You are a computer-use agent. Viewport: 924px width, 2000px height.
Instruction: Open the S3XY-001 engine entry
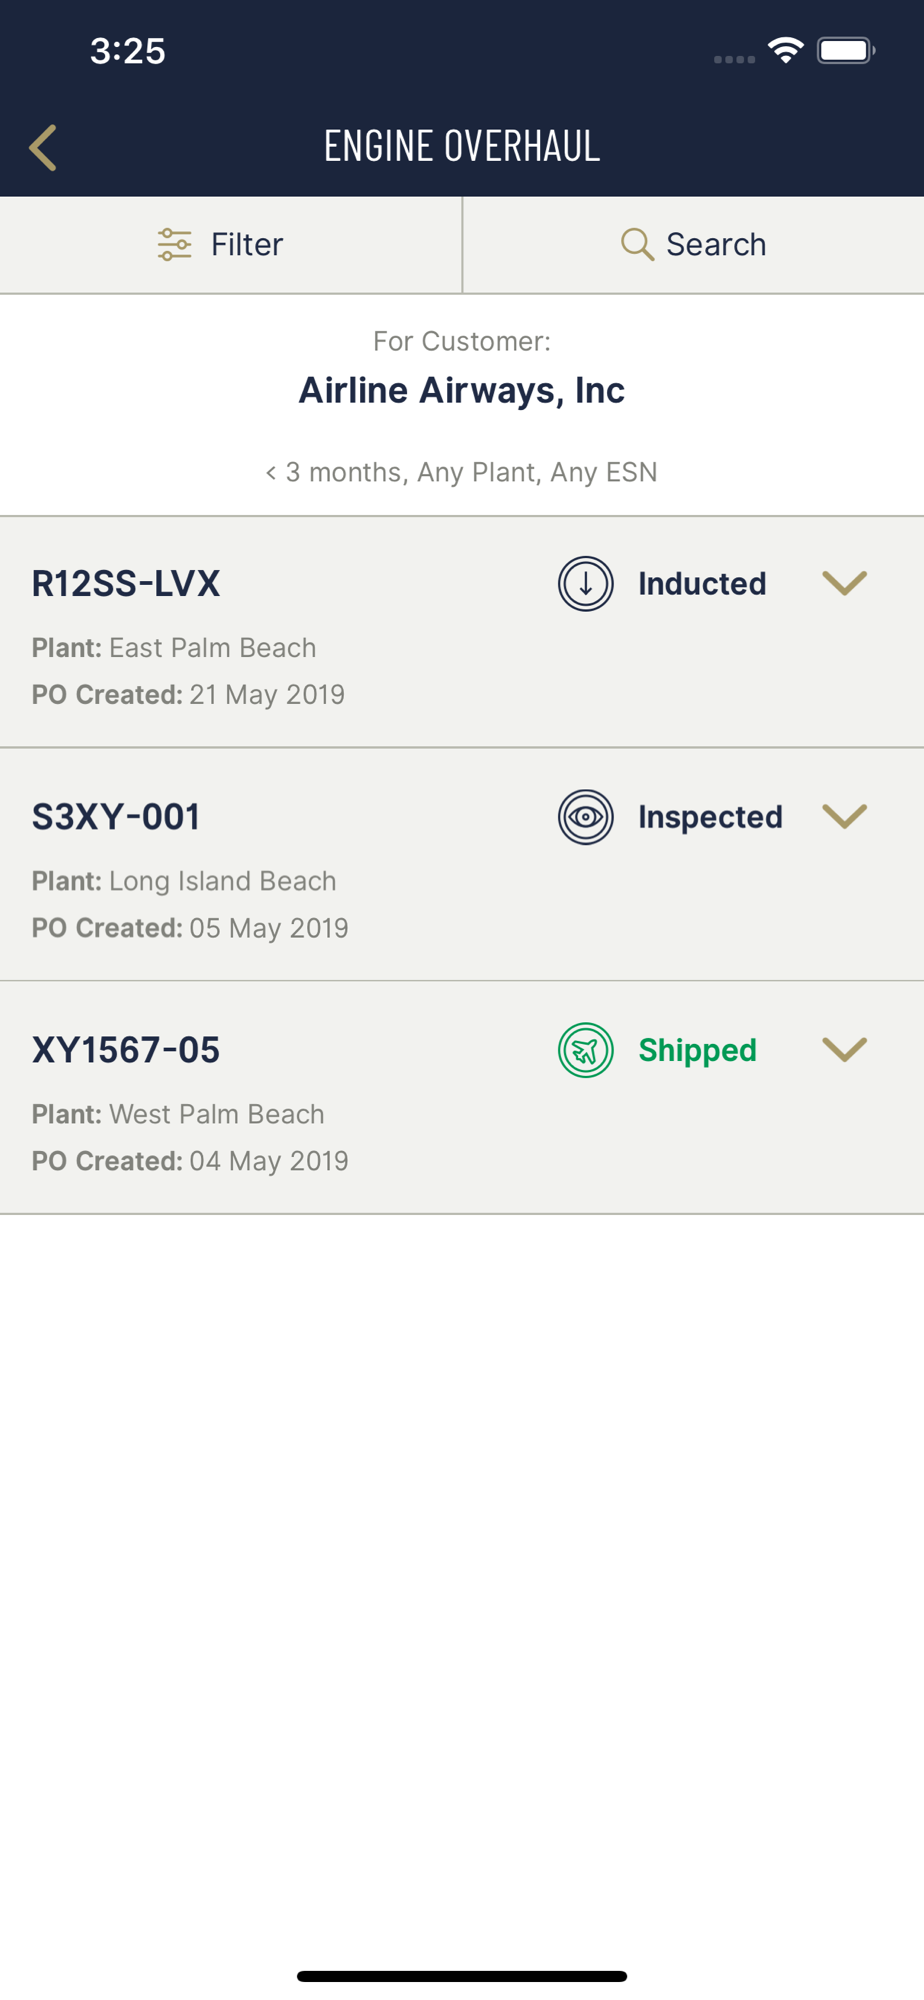tap(116, 817)
